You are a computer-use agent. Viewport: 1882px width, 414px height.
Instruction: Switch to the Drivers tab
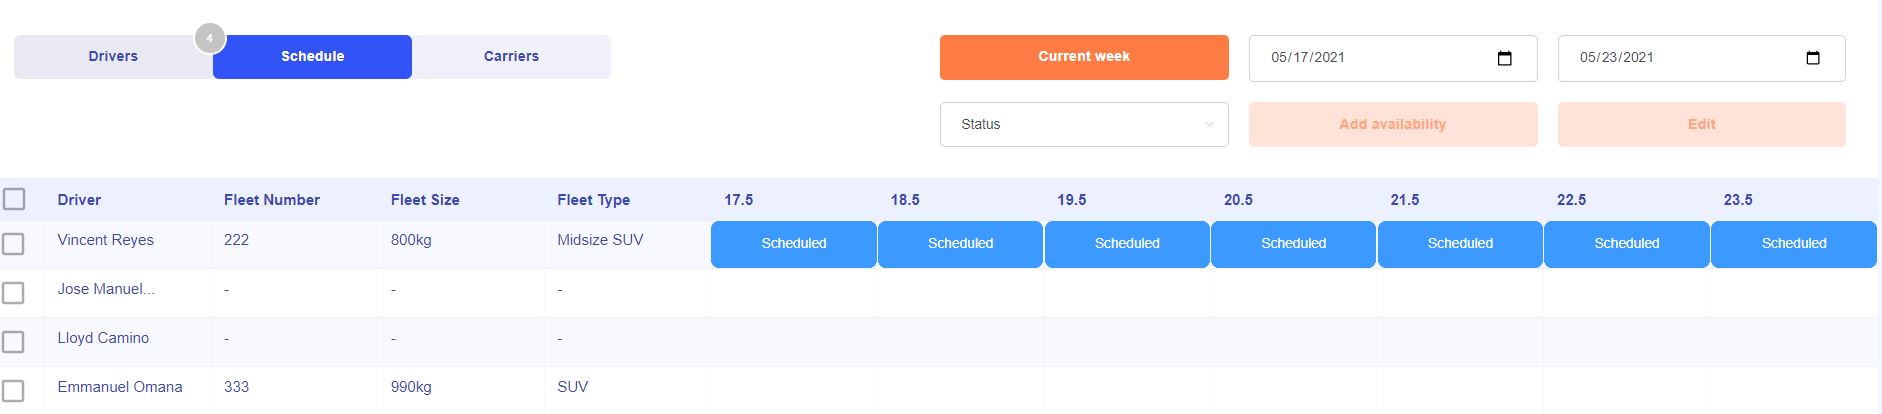pyautogui.click(x=113, y=57)
